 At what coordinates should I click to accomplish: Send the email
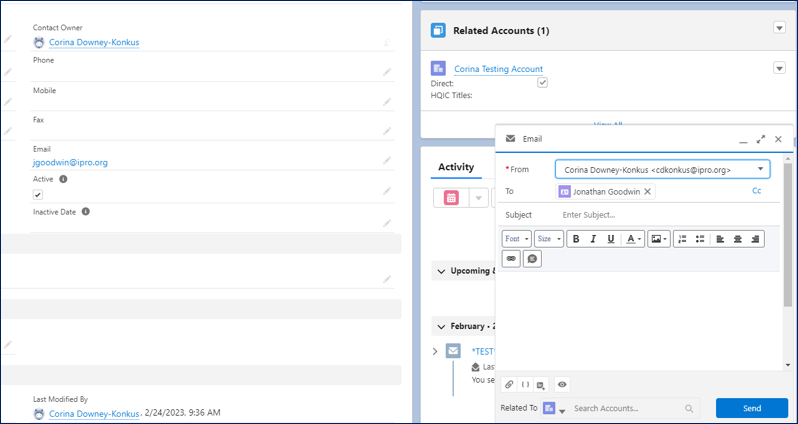pos(752,408)
